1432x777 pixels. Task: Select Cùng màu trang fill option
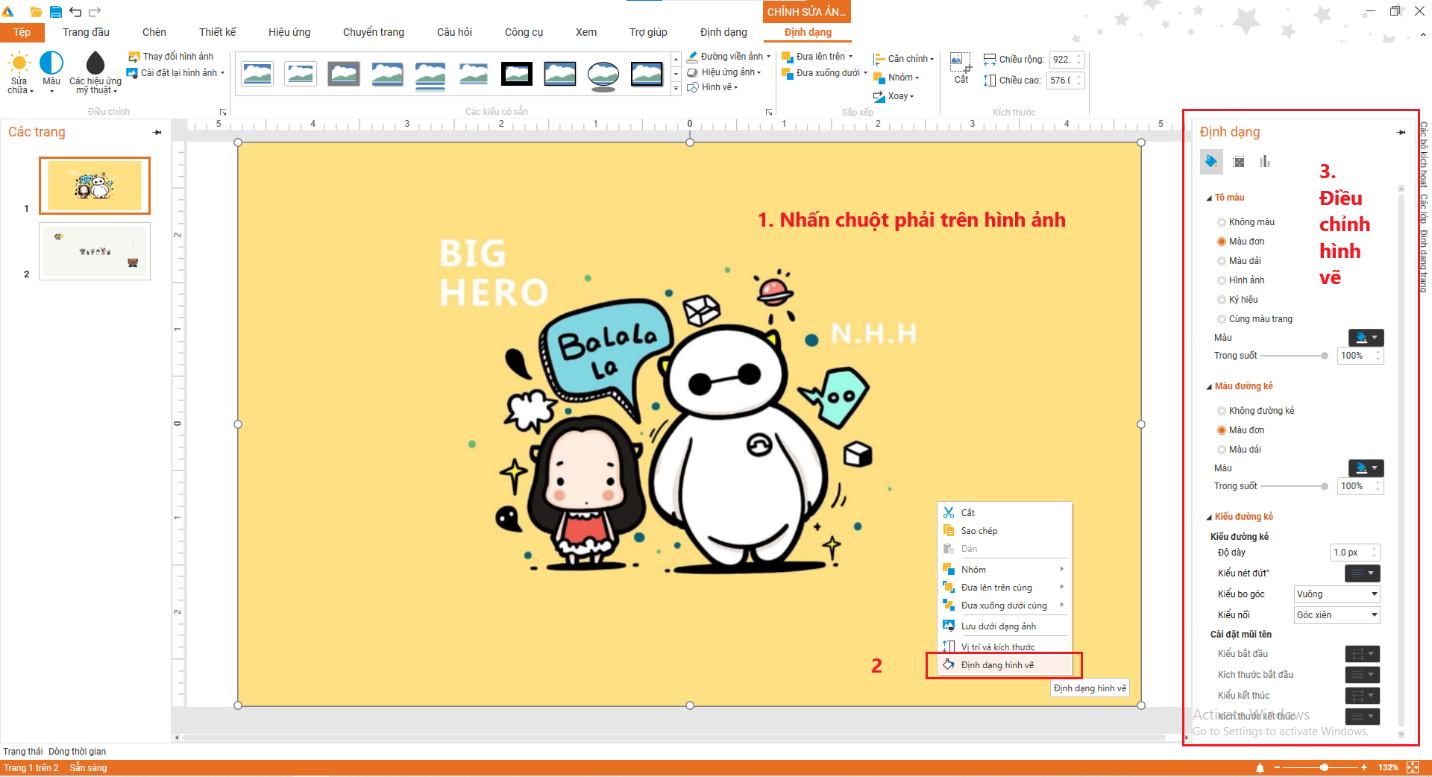coord(1254,319)
